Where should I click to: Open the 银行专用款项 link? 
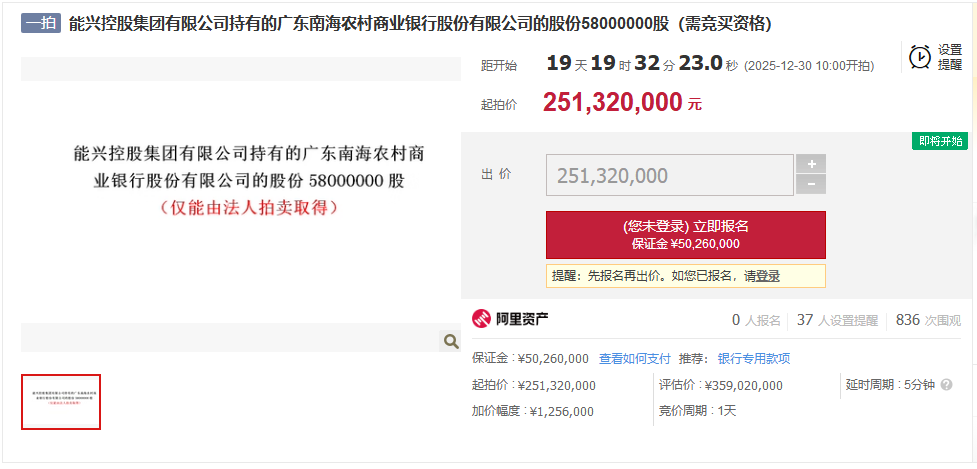click(x=754, y=358)
